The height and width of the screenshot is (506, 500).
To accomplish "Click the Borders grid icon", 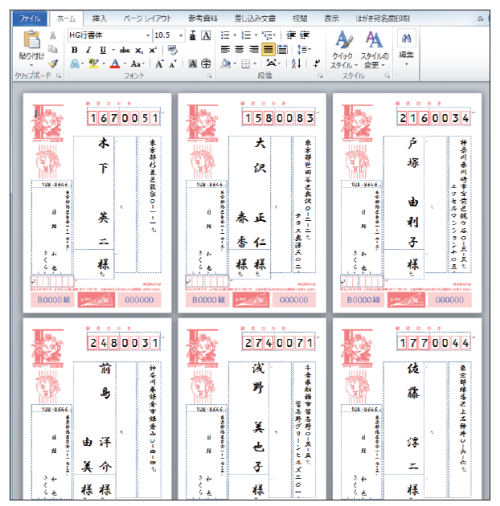I will (246, 63).
